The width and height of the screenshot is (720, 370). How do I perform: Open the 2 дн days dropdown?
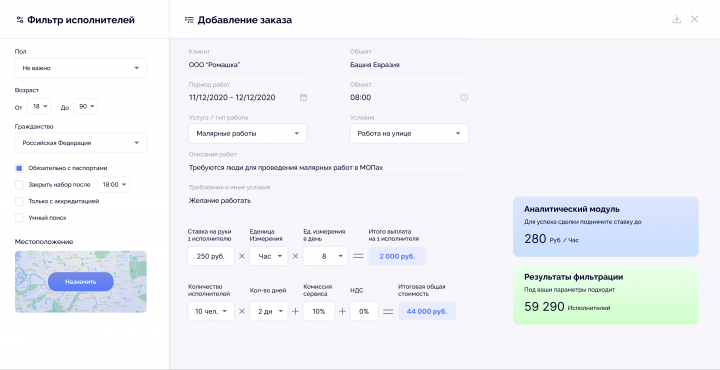click(x=269, y=311)
